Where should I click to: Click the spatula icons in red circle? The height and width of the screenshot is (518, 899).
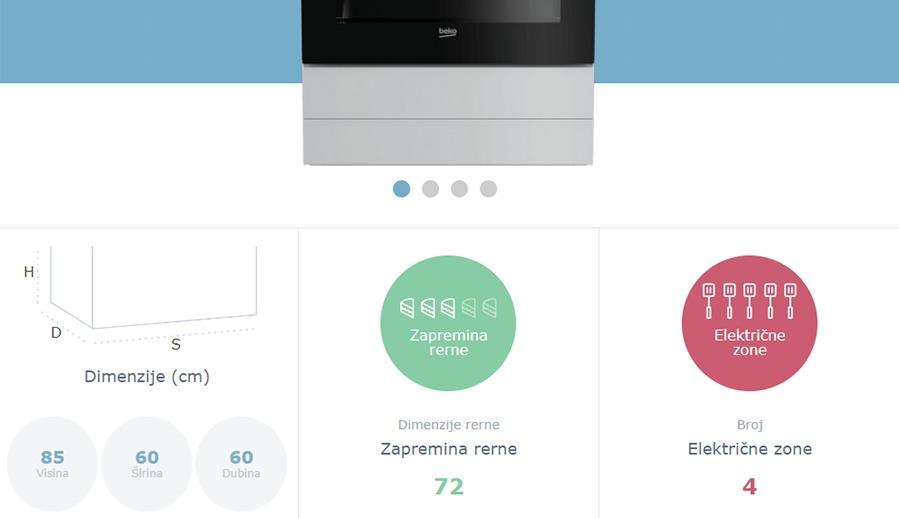[749, 301]
